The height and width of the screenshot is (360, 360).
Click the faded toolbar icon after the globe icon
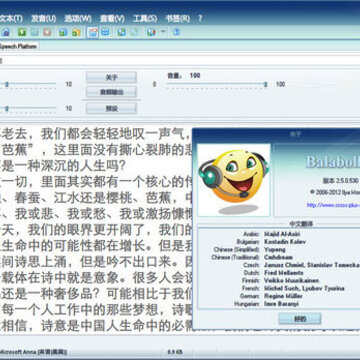point(134,32)
